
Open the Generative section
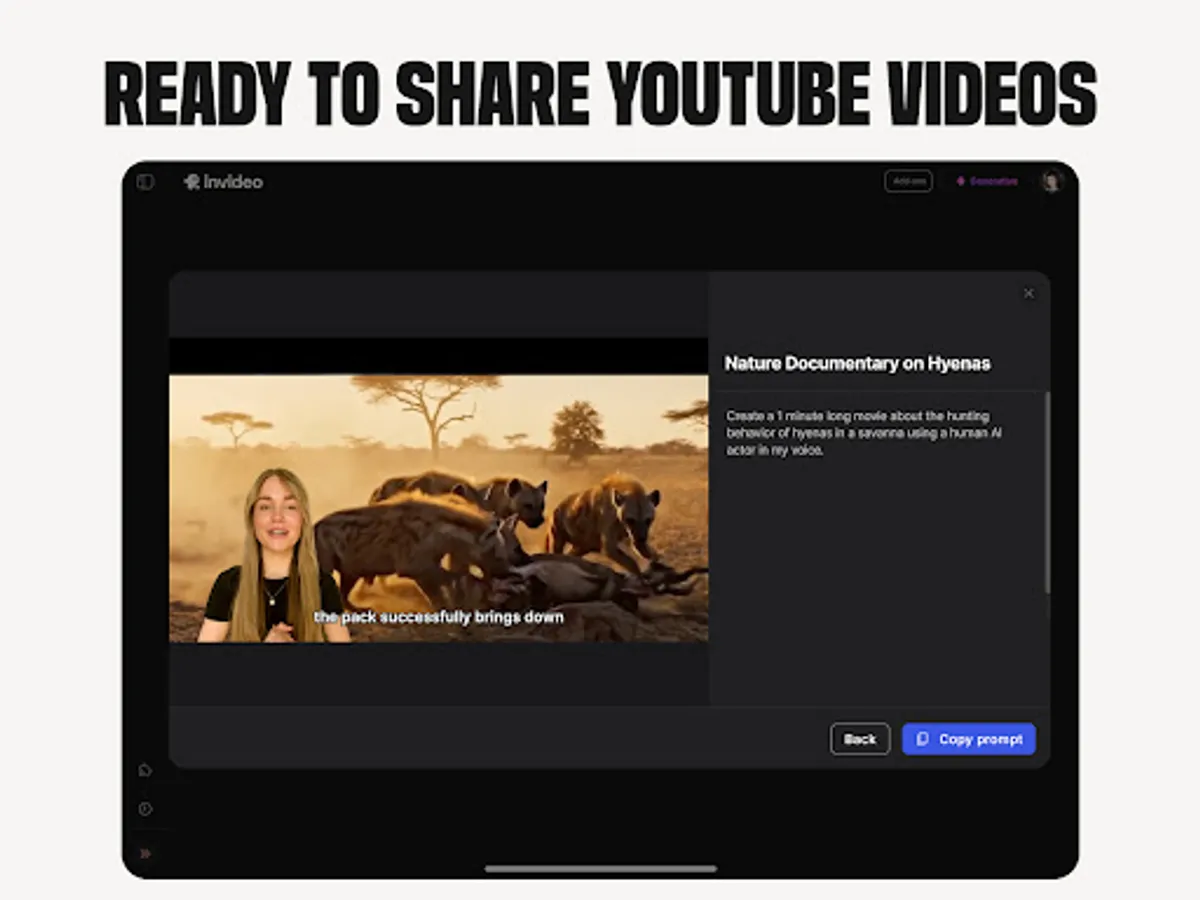pos(988,181)
